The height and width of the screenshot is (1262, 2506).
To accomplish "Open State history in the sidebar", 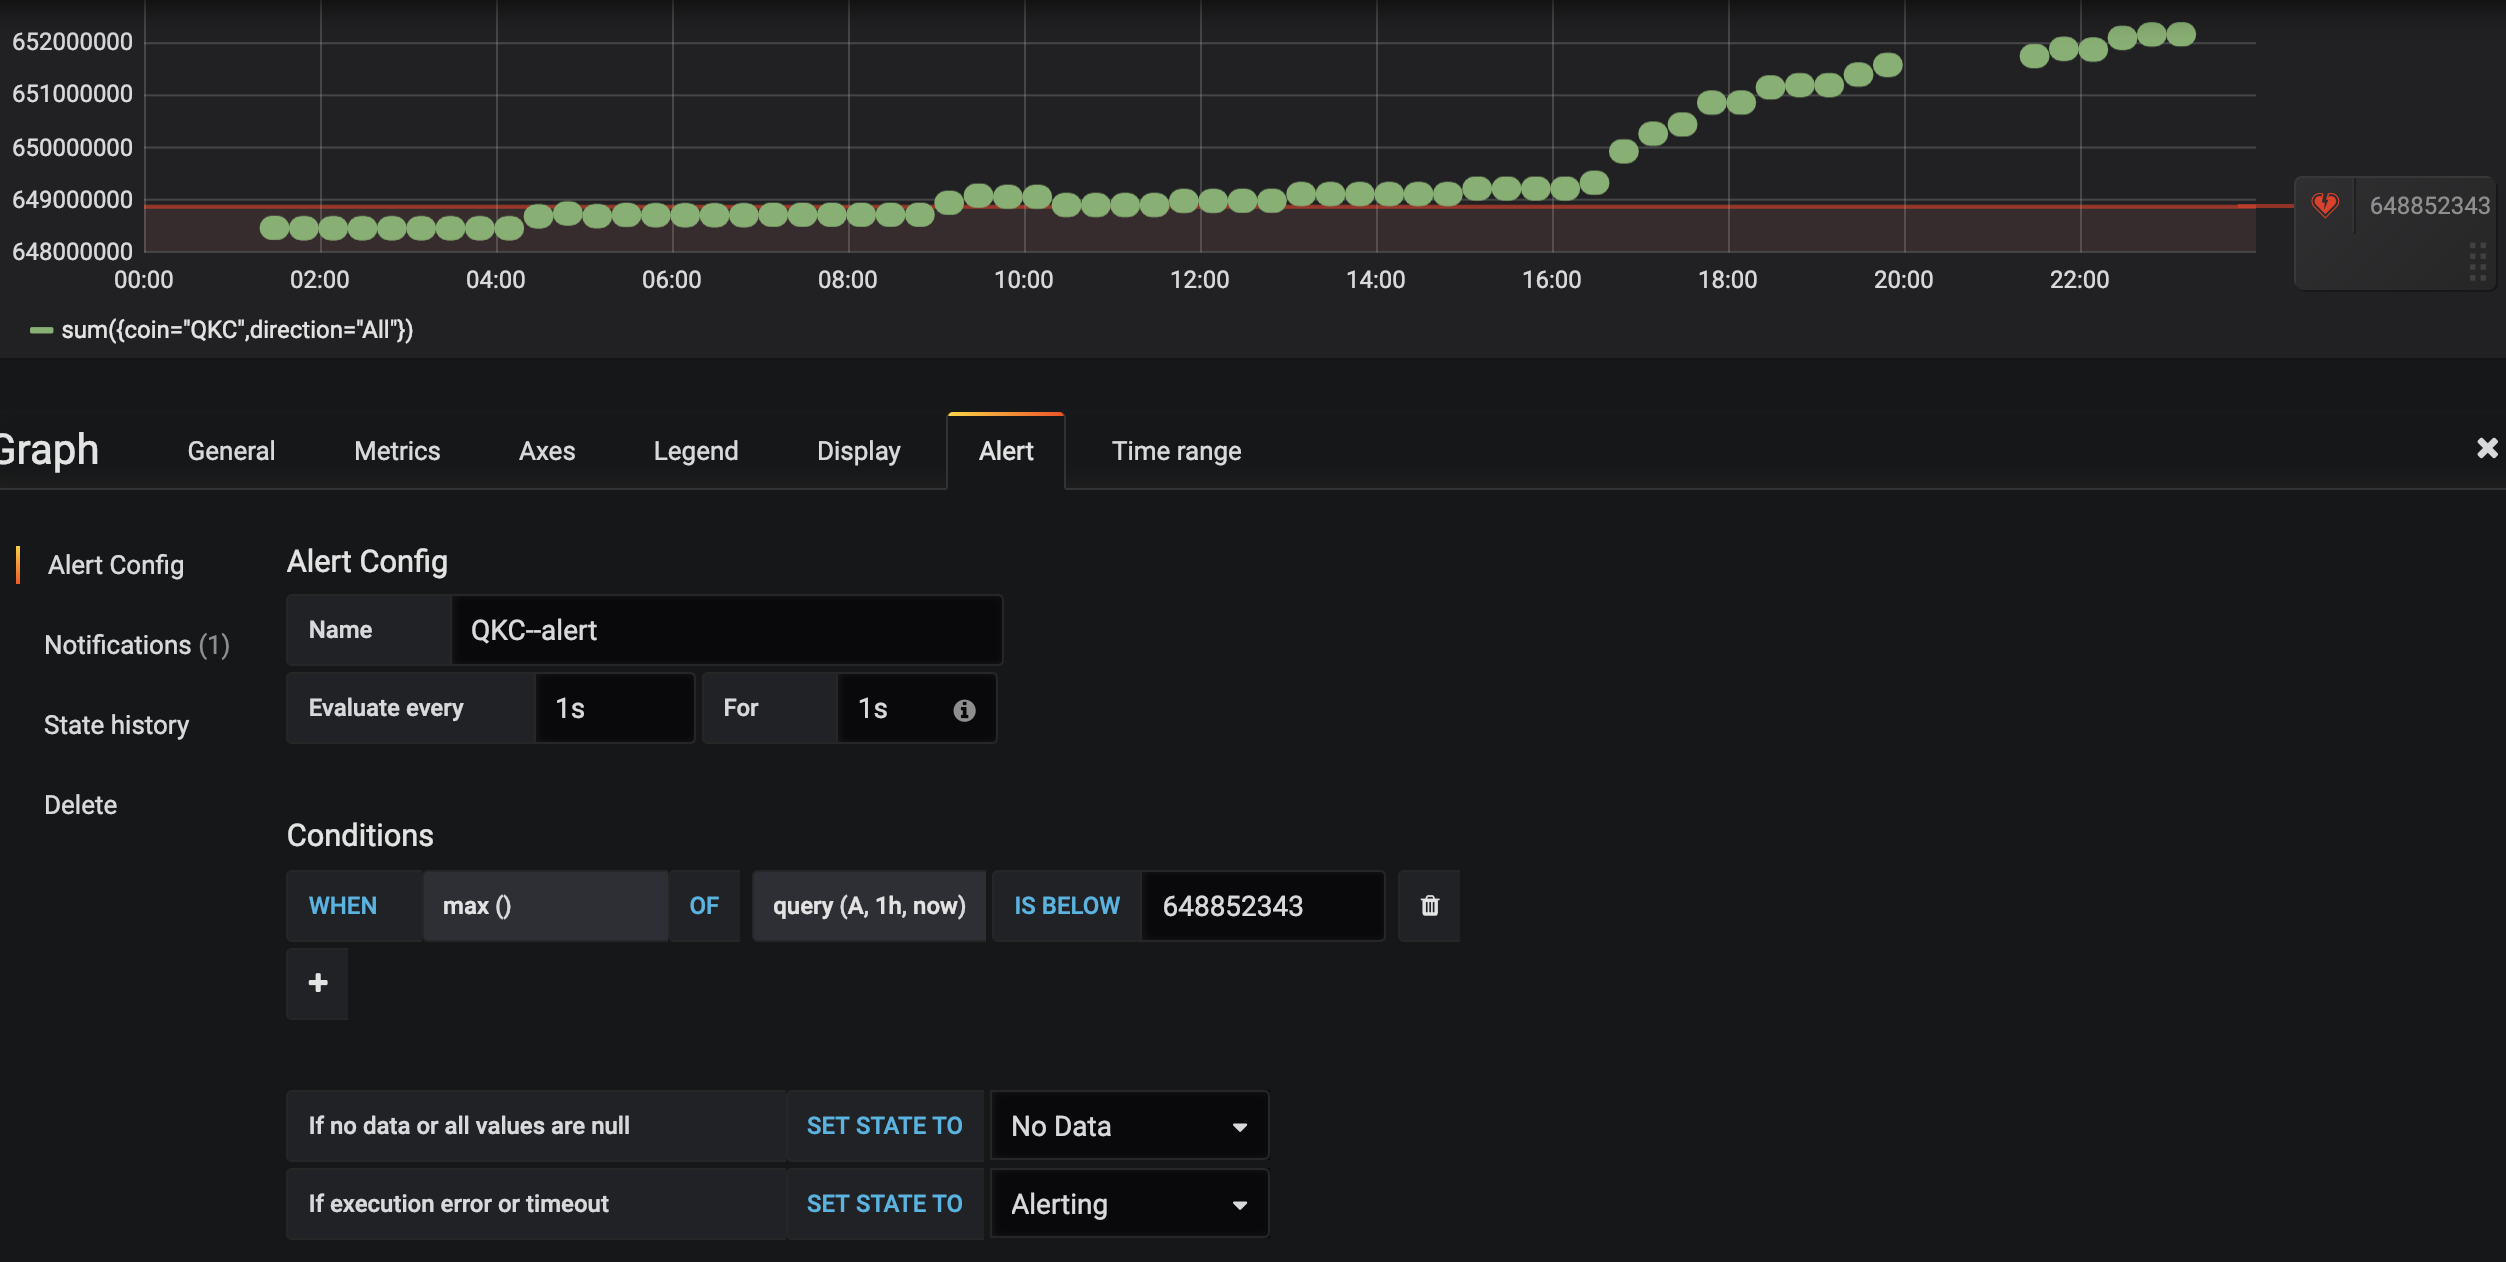I will pyautogui.click(x=117, y=724).
